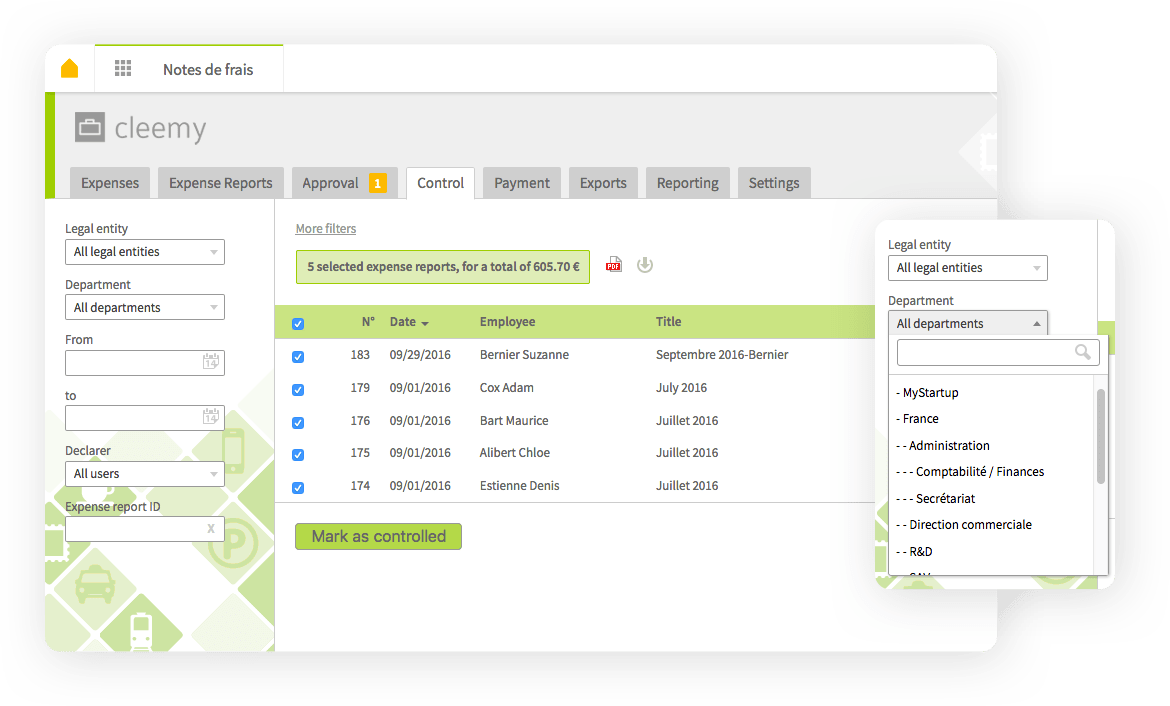1170x706 pixels.
Task: Click the department search input box
Action: [x=998, y=352]
